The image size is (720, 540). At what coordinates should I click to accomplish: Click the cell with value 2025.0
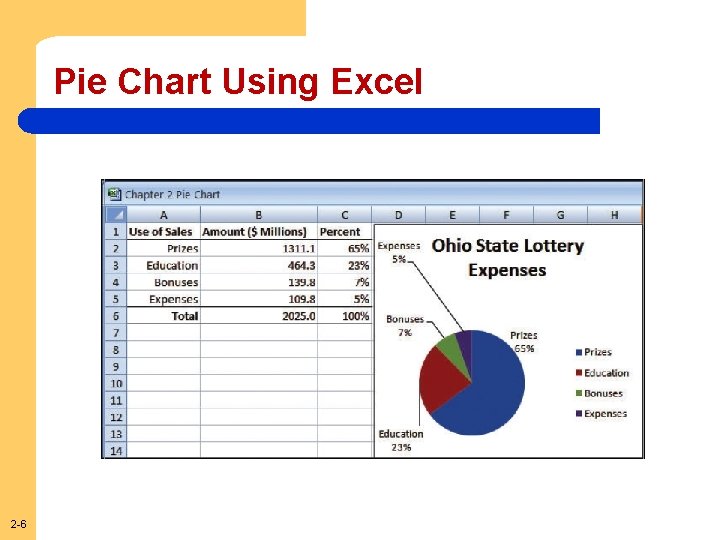pyautogui.click(x=259, y=316)
